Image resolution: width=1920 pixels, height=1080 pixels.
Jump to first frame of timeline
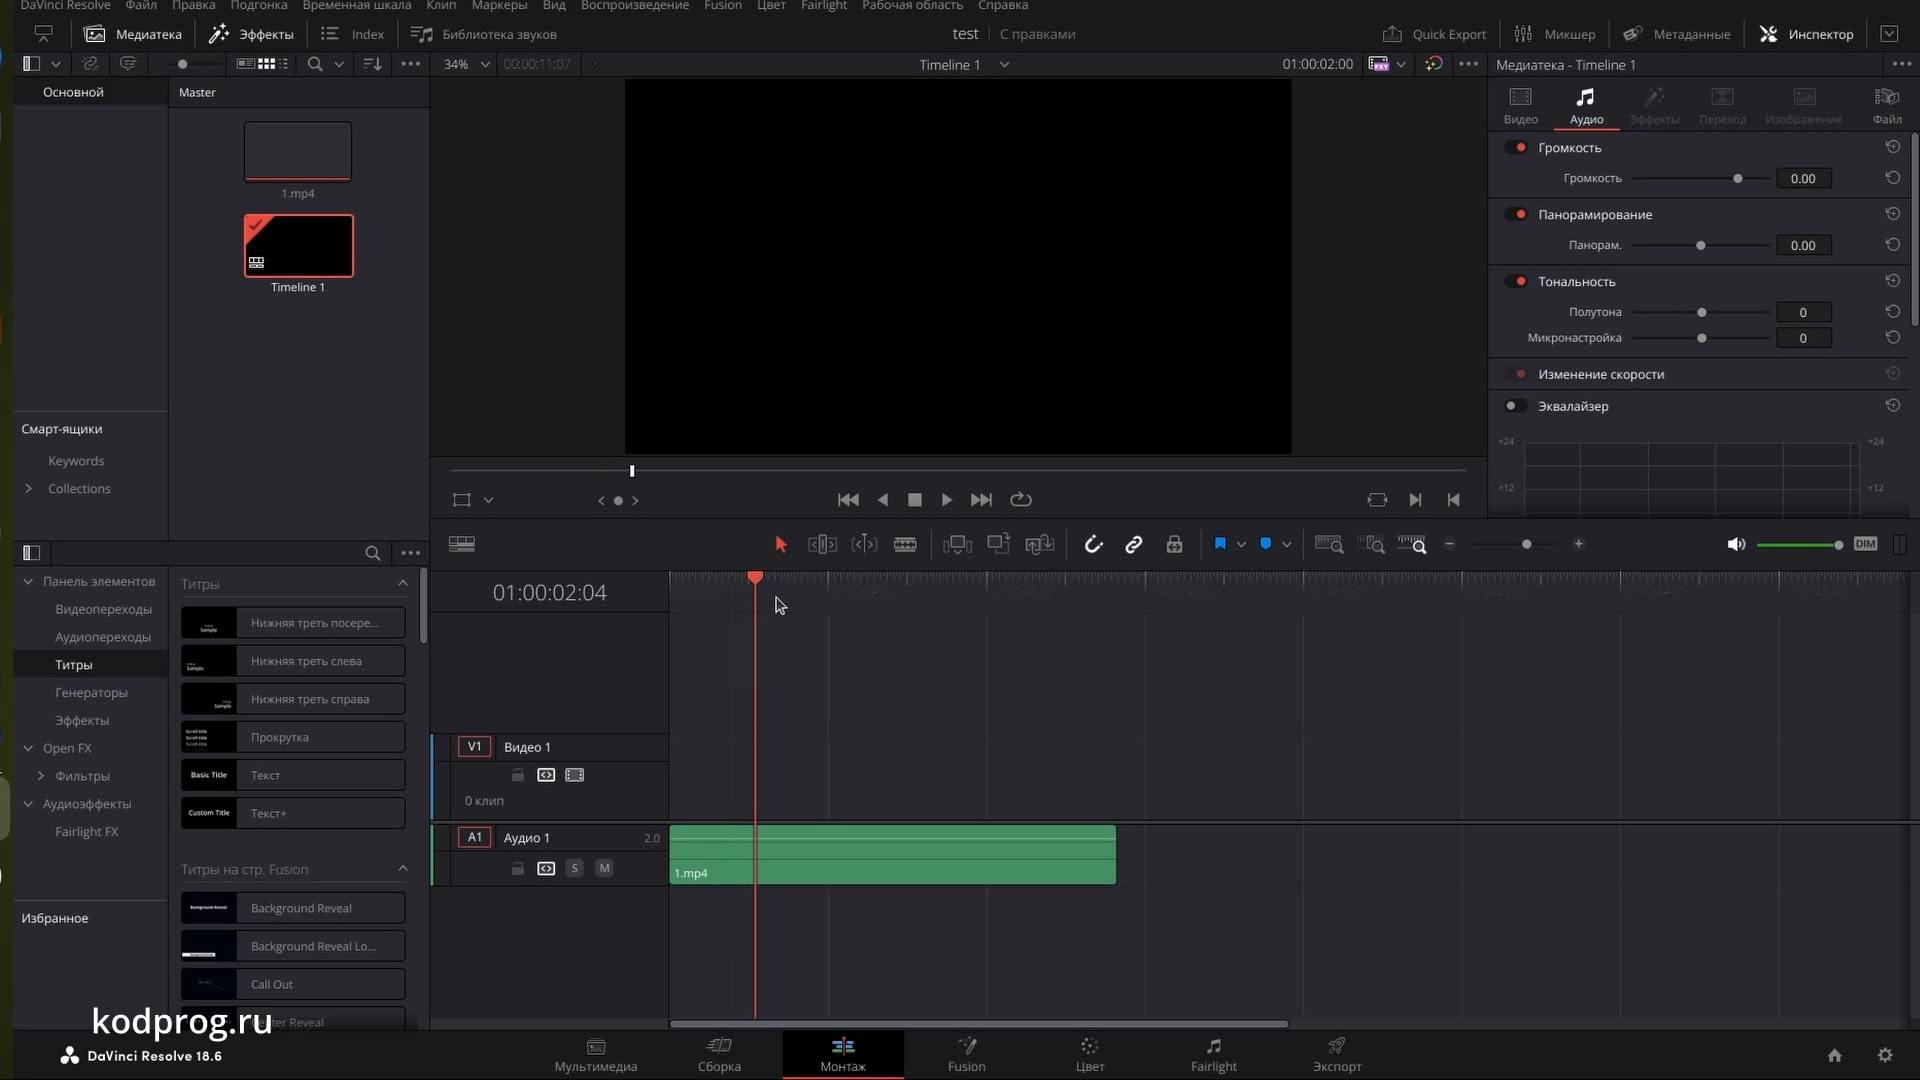(848, 499)
